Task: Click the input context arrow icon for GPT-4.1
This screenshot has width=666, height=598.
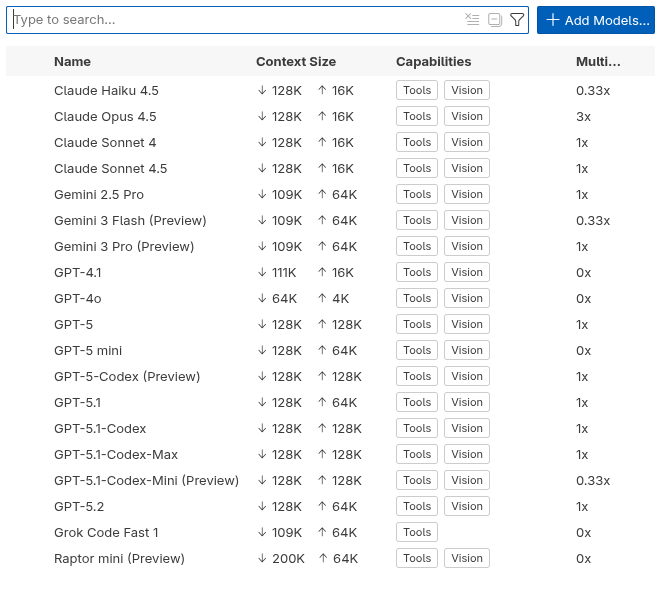Action: (263, 272)
